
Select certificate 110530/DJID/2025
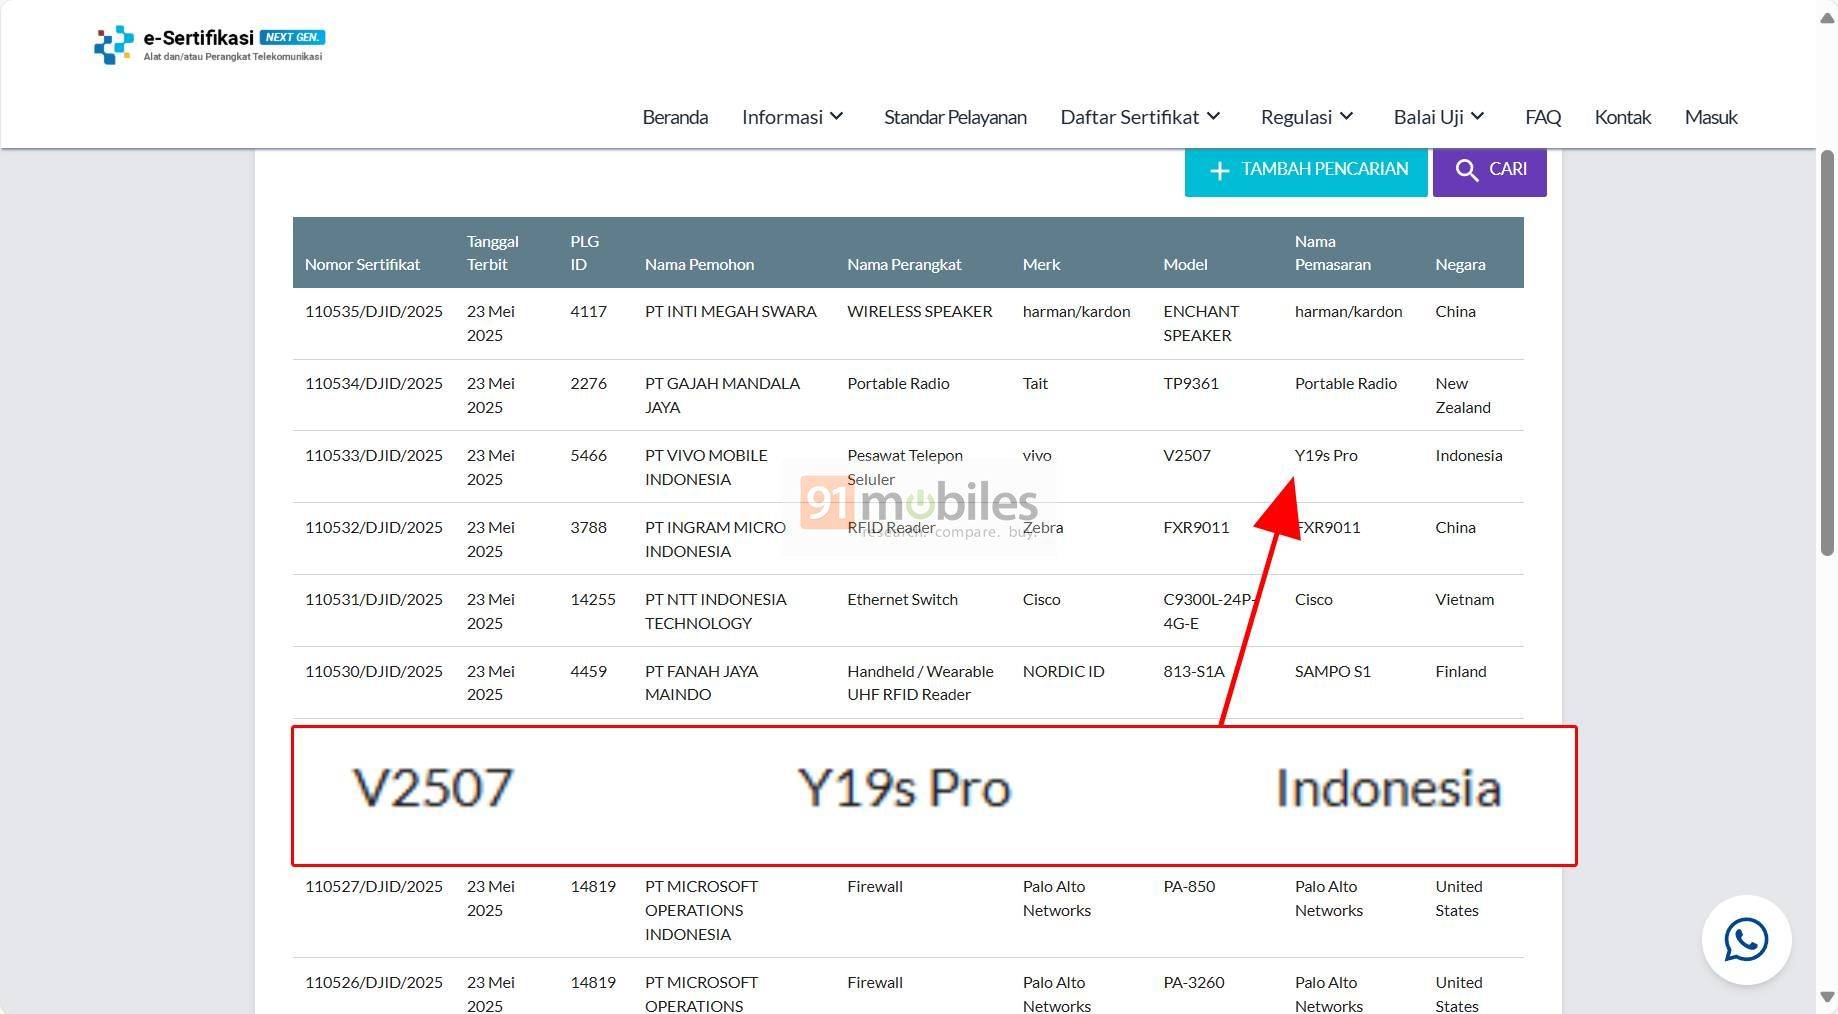coord(373,671)
